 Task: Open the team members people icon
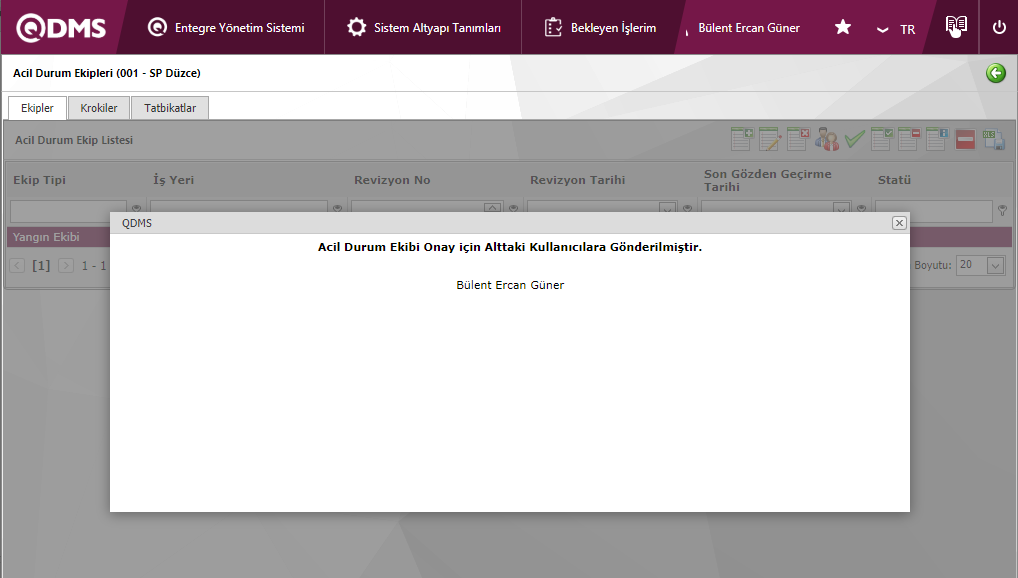coord(826,139)
